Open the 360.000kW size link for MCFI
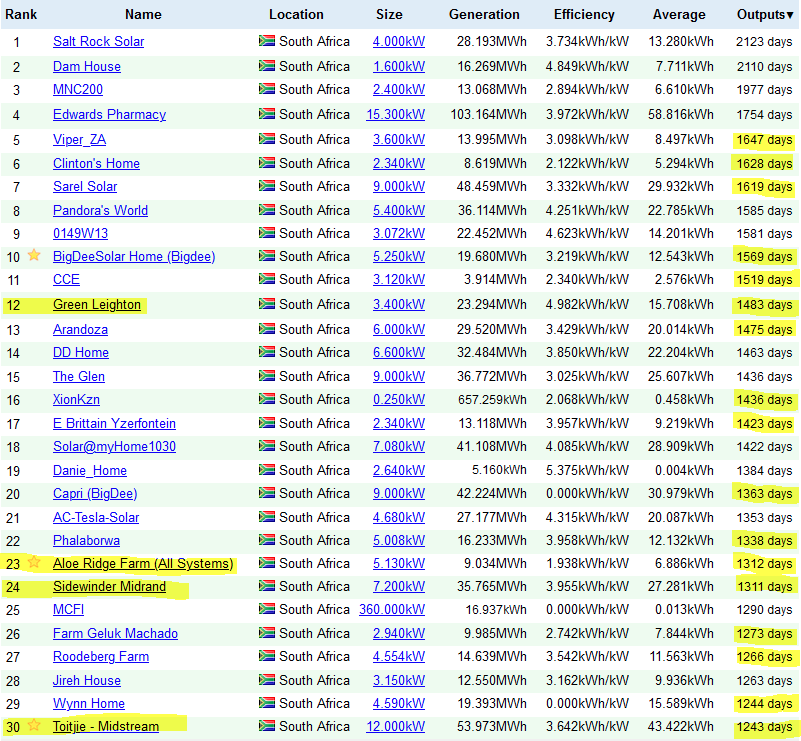 392,609
